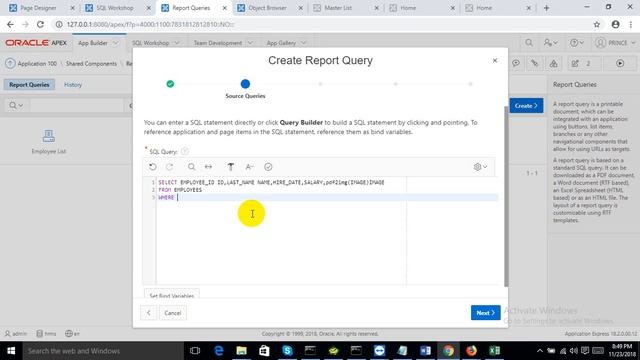
Task: Click the APEX header search icon
Action: coord(529,43)
